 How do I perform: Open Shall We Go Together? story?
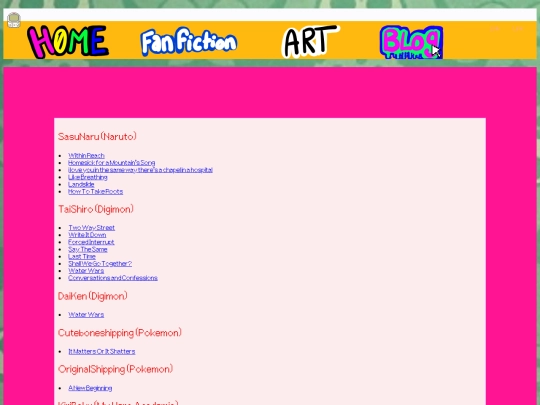click(x=100, y=263)
